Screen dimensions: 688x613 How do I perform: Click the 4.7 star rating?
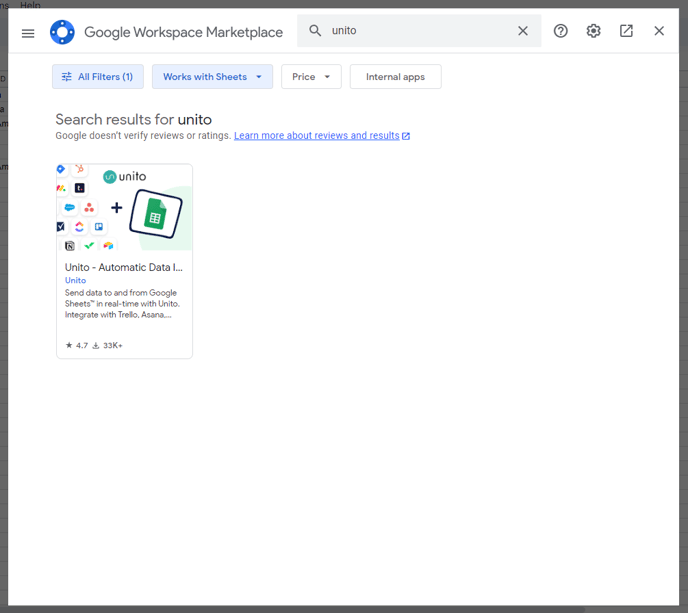click(77, 345)
